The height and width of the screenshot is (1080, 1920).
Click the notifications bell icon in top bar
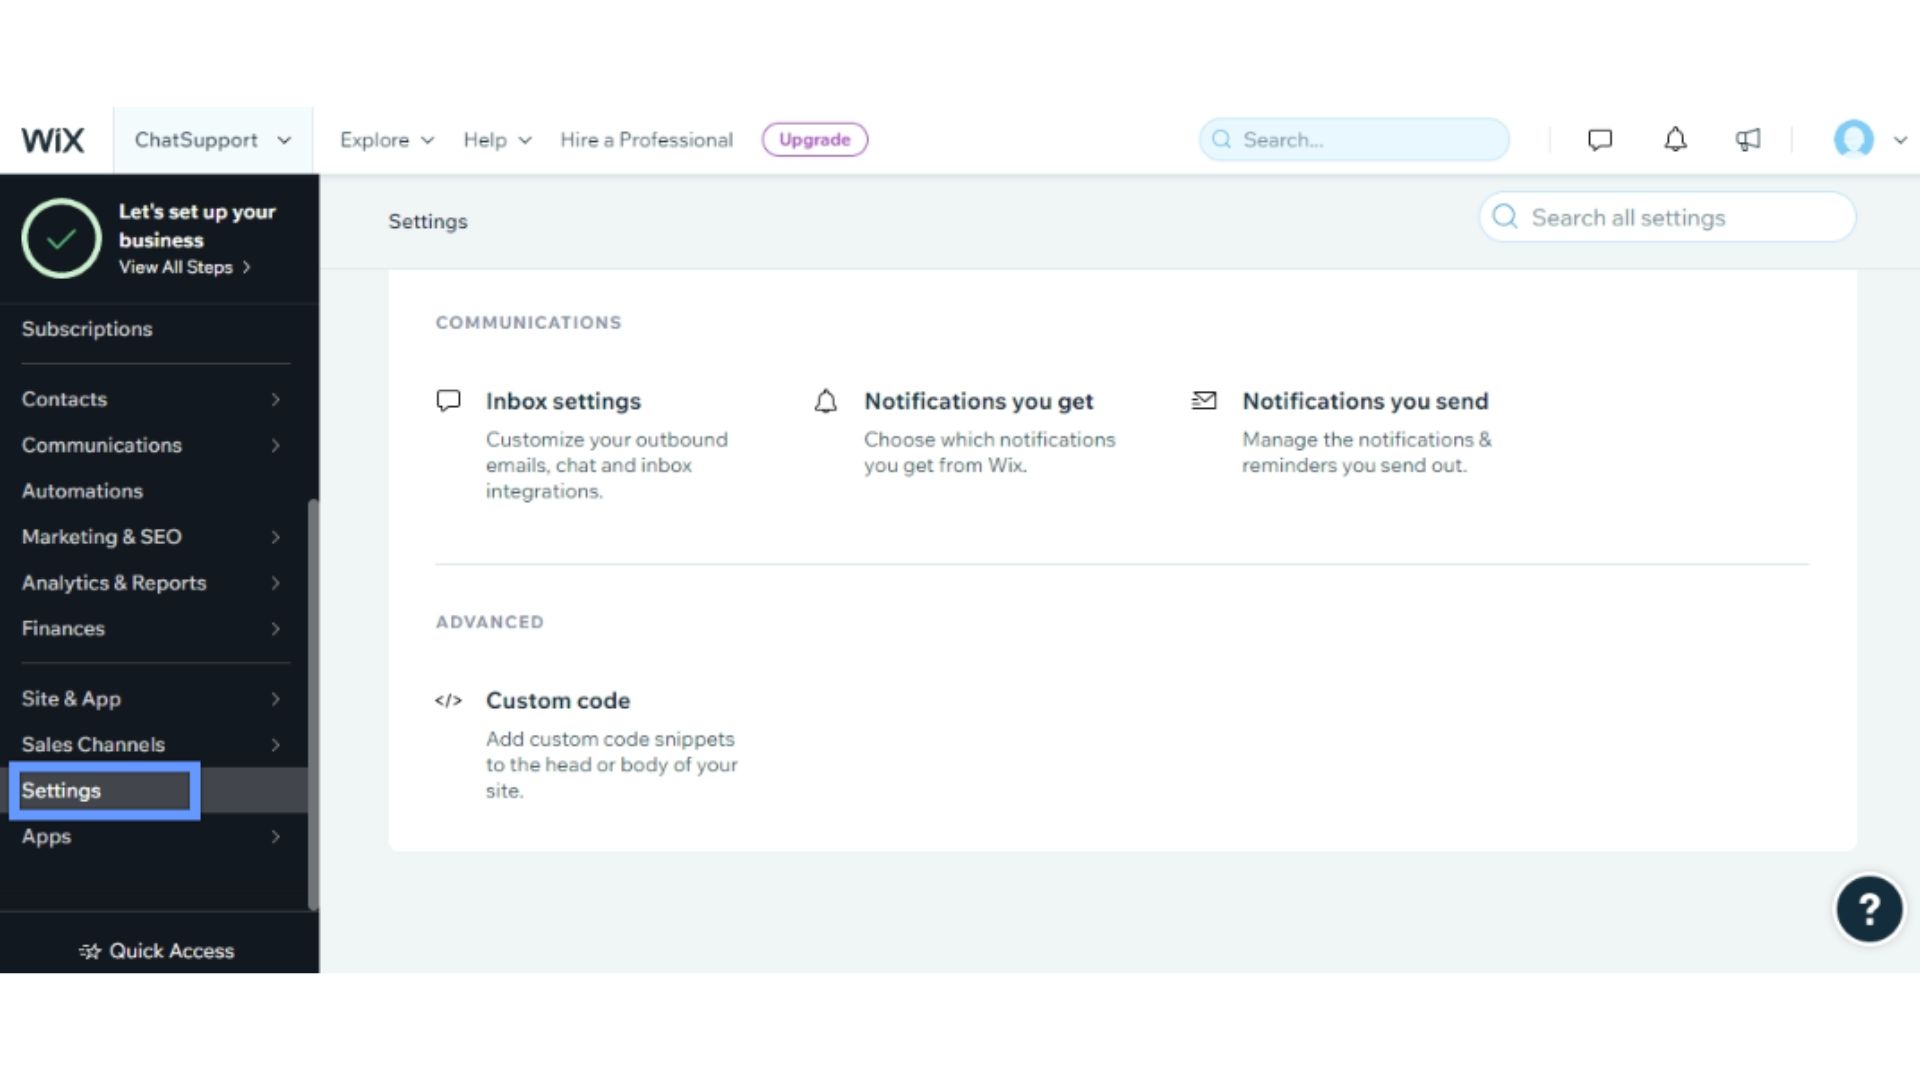1675,140
